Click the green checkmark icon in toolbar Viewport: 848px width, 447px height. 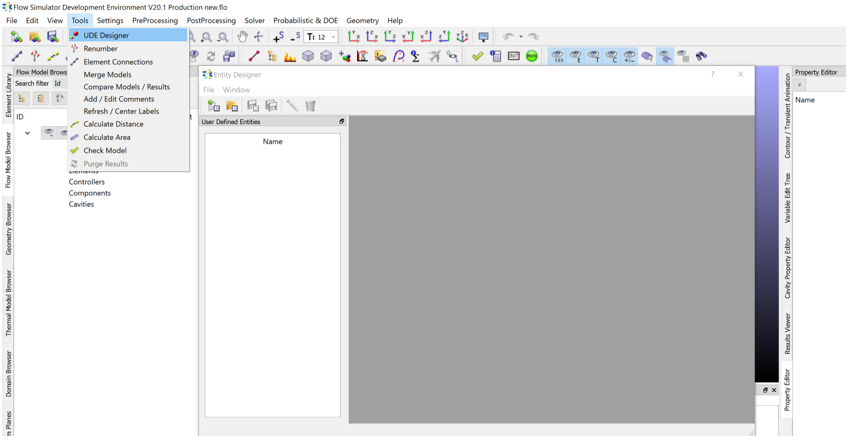[477, 57]
